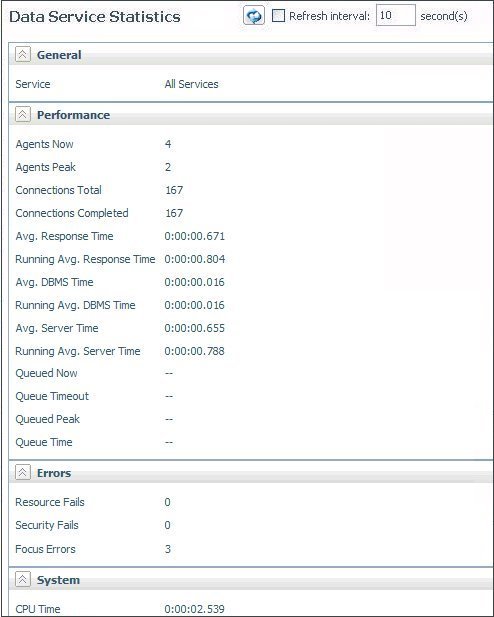This screenshot has height=617, width=494.
Task: Click the General section header
Action: point(59,55)
